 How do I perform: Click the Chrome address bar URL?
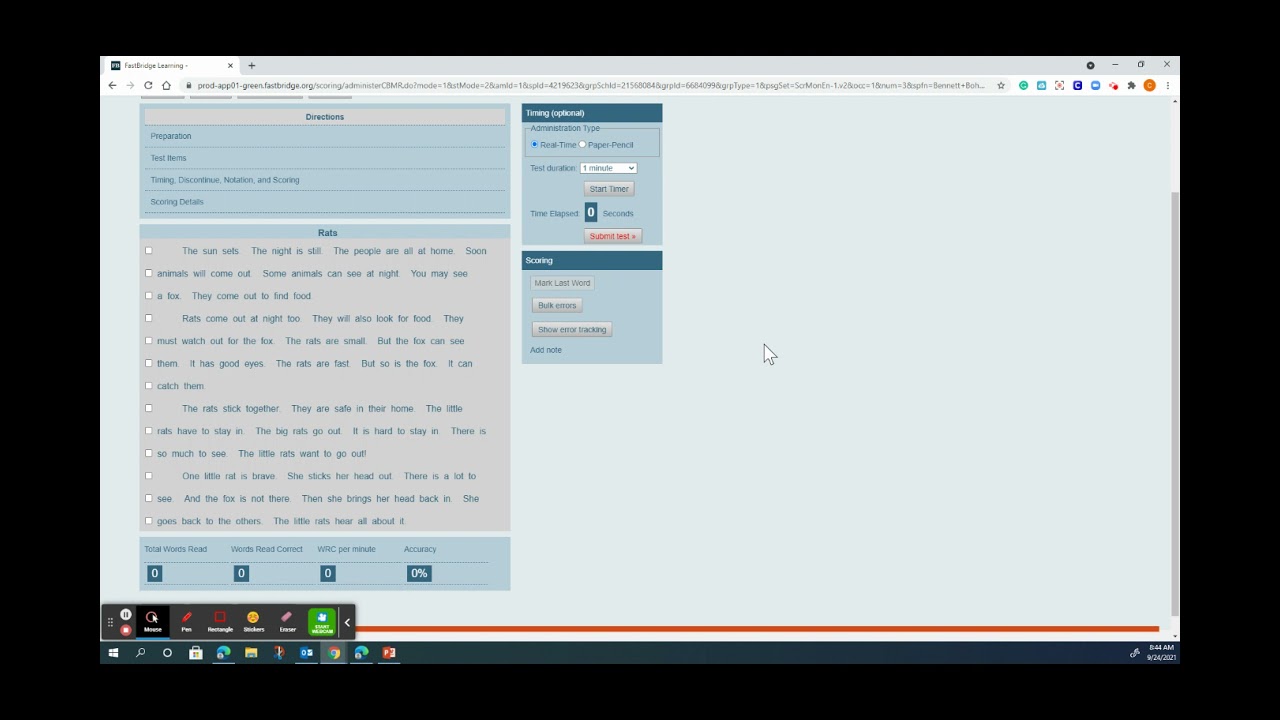[590, 86]
